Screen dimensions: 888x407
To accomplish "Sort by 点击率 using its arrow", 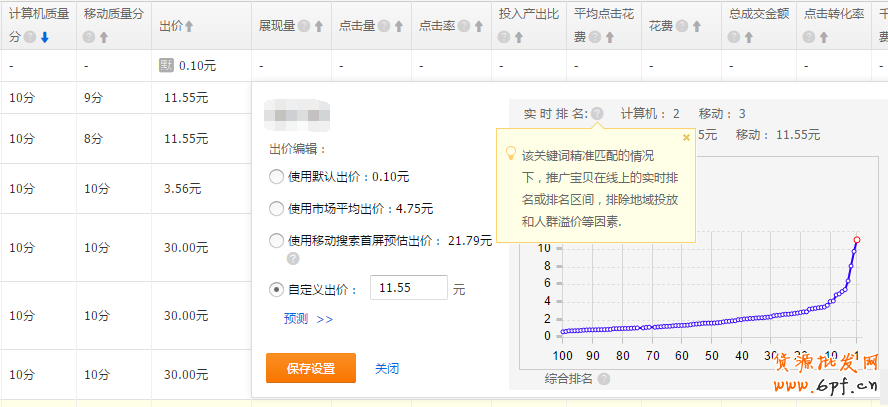I will [x=479, y=26].
